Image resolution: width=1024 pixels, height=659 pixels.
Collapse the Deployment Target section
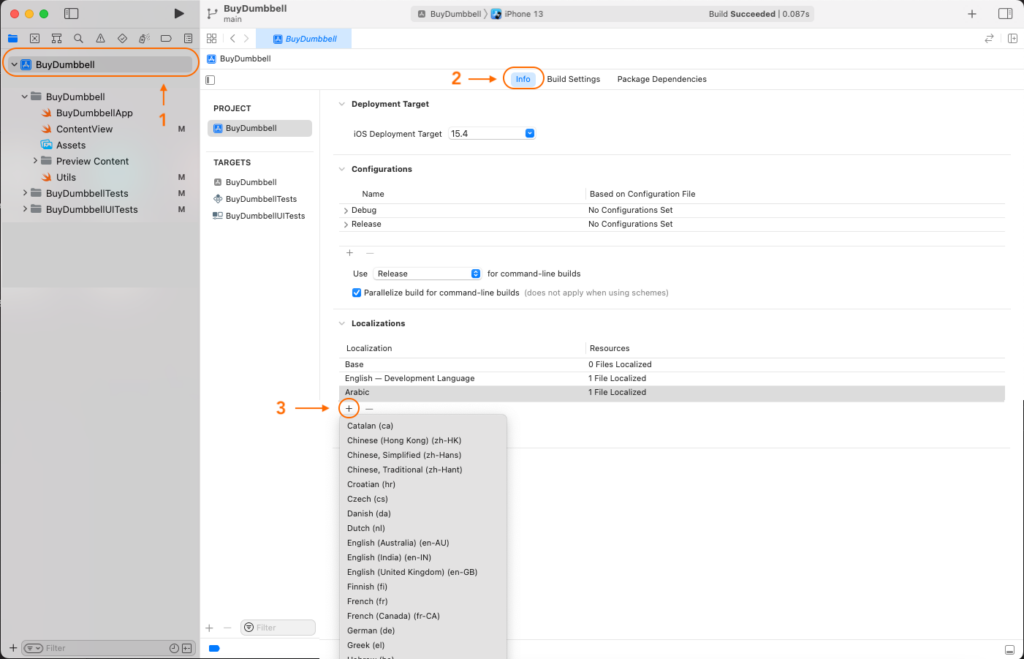point(342,104)
